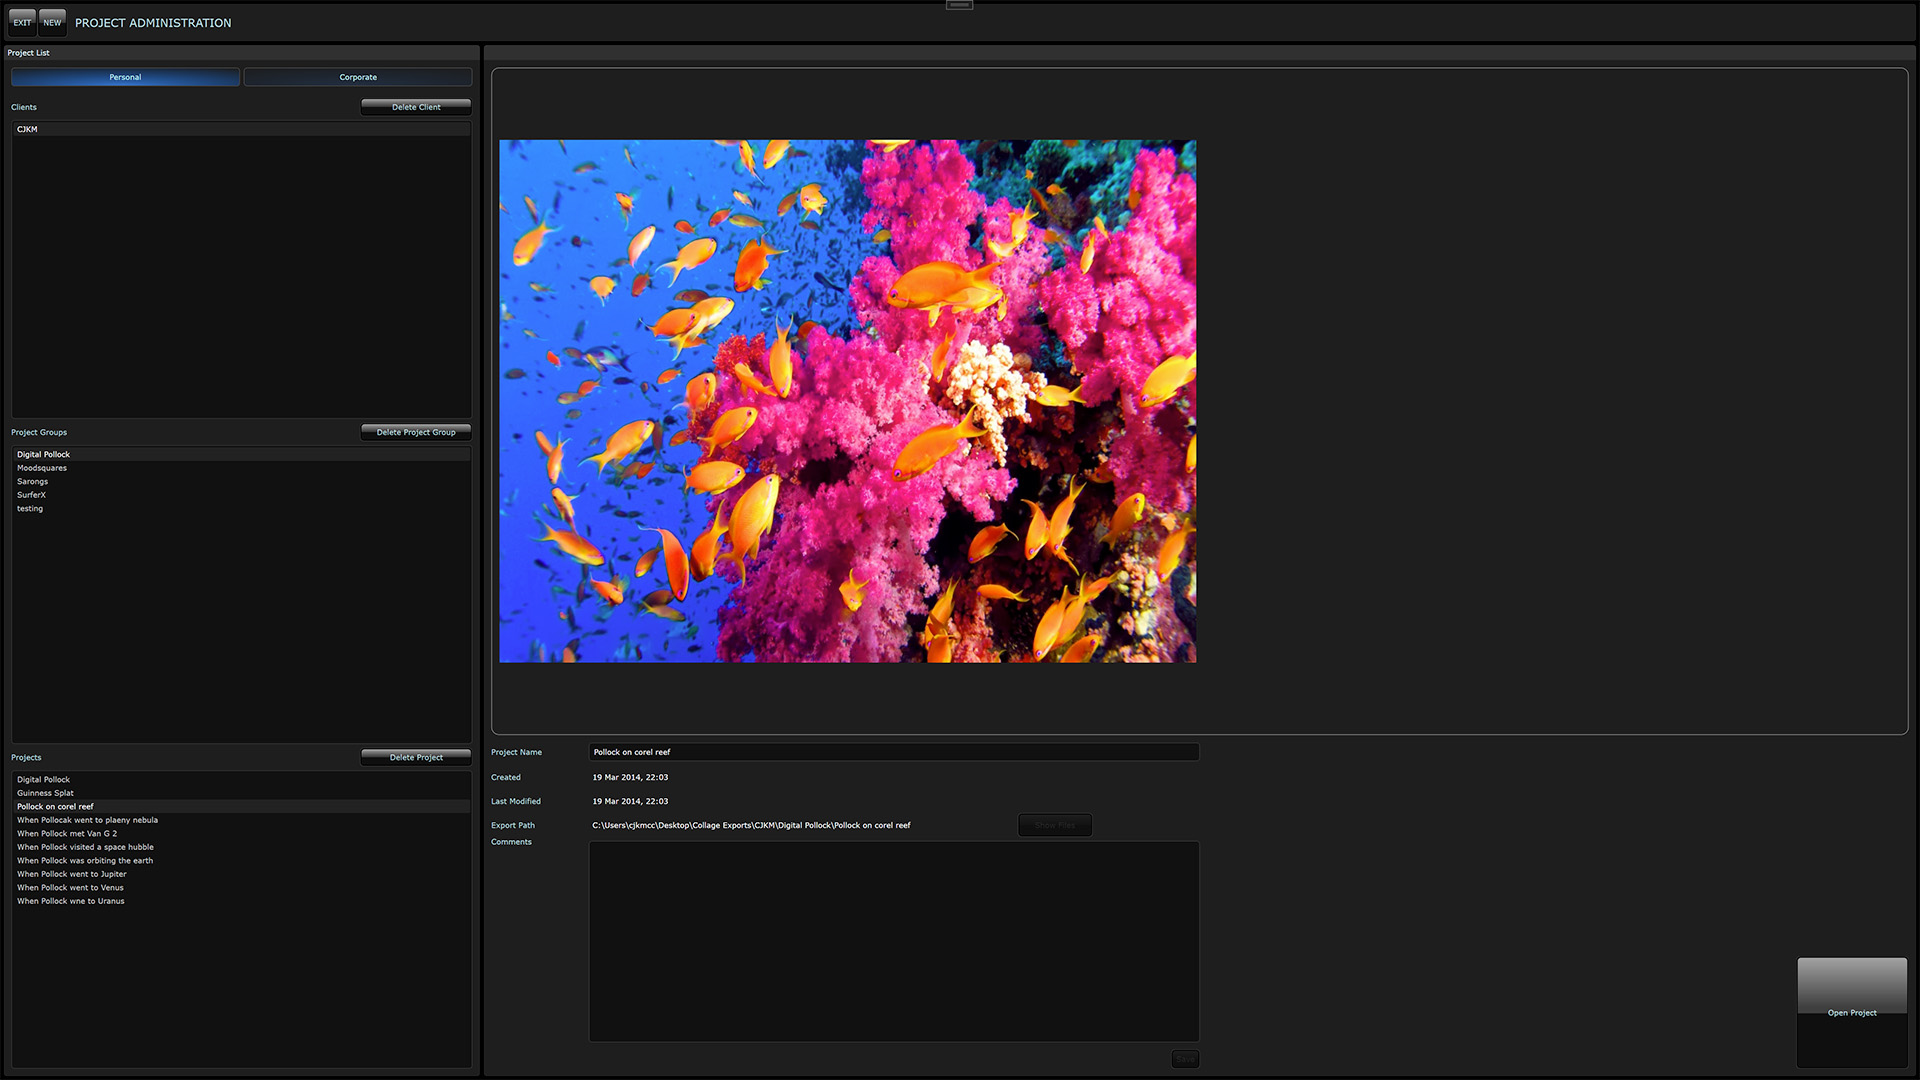Click the Created date value
This screenshot has width=1920, height=1080.
coord(630,777)
